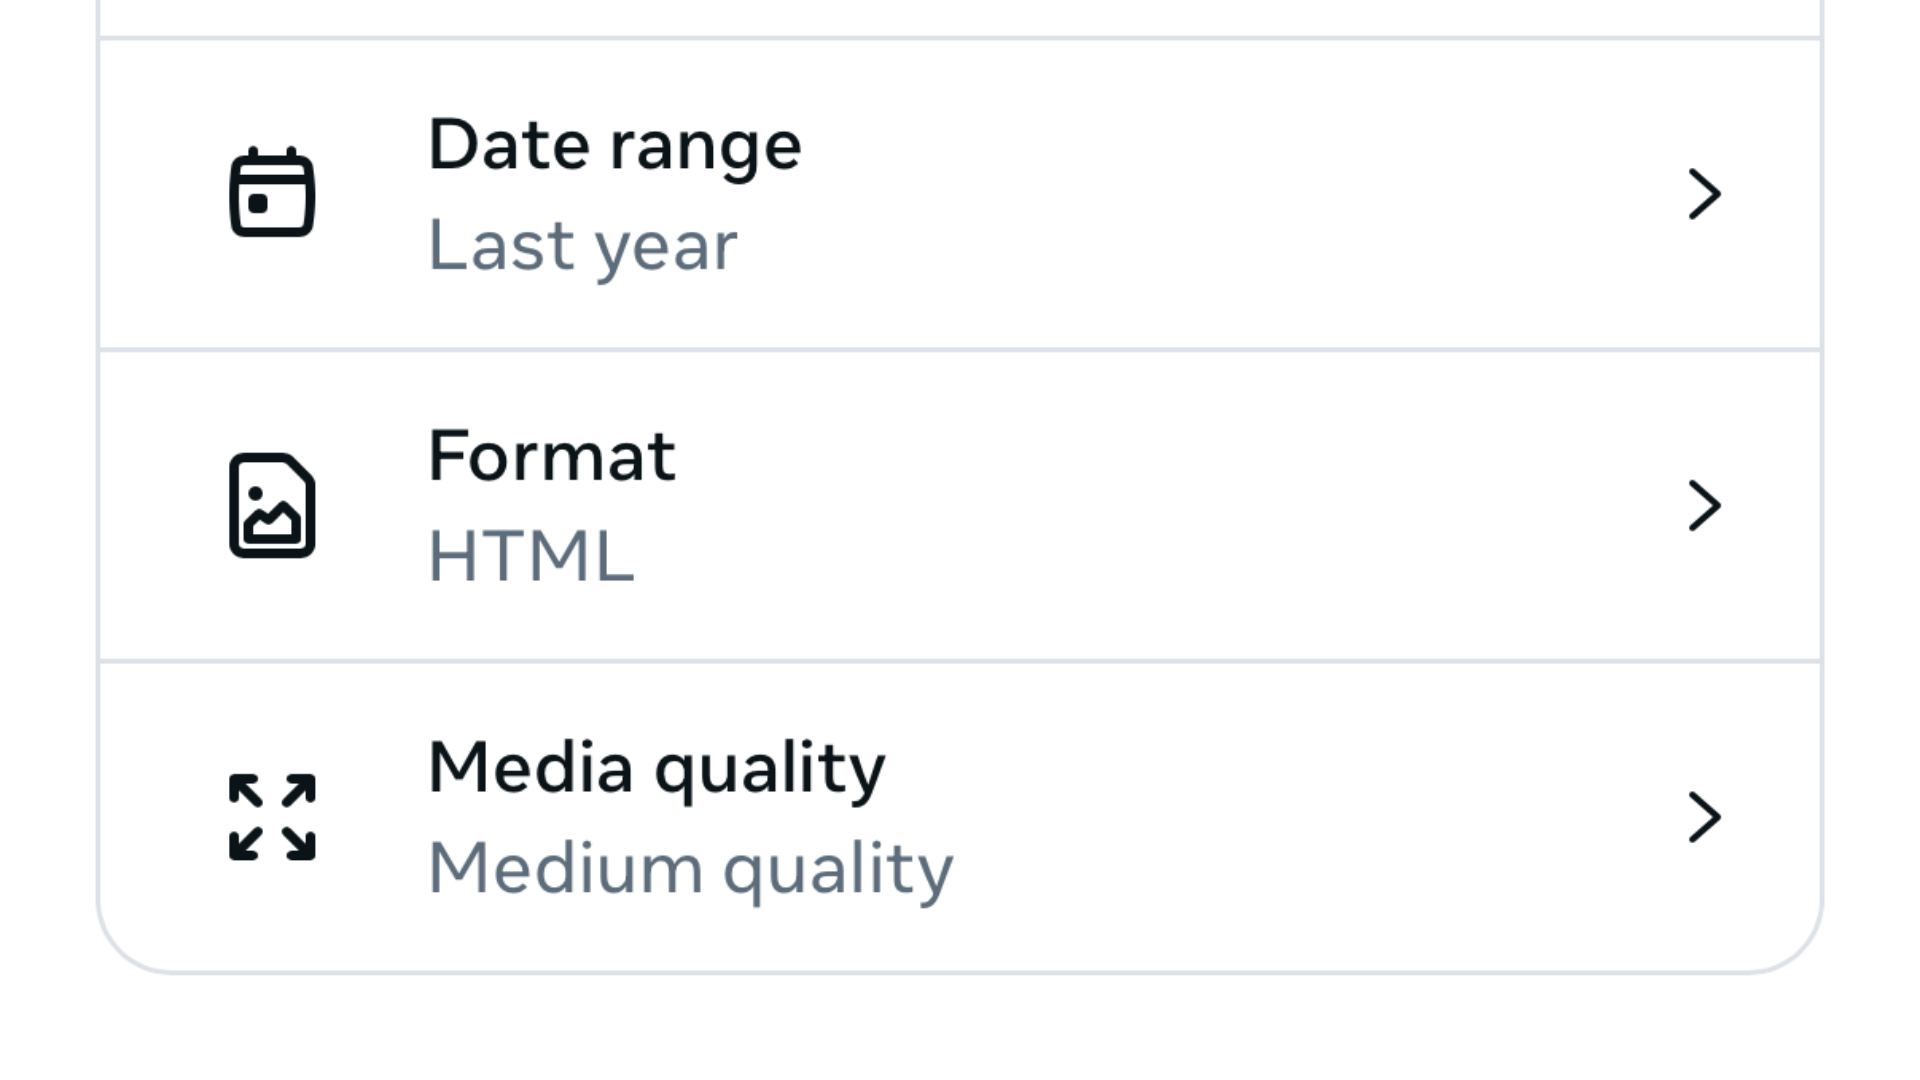Change the date range from Last year

(960, 194)
